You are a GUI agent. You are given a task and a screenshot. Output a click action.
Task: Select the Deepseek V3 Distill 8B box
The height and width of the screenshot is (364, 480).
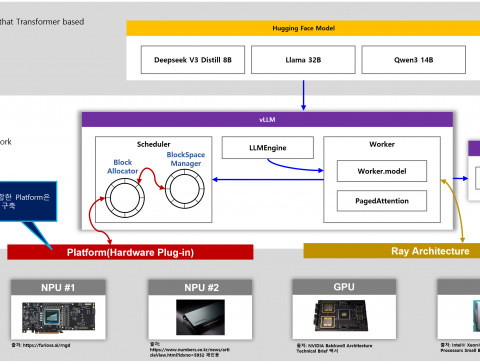point(193,60)
